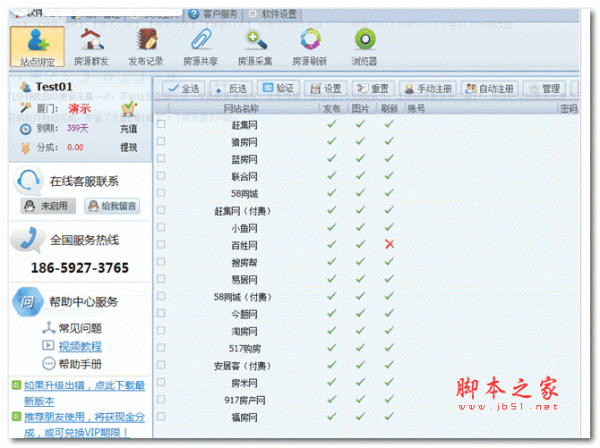This screenshot has height=448, width=600.
Task: Click the 在线客服联系 headset icon
Action: (28, 181)
